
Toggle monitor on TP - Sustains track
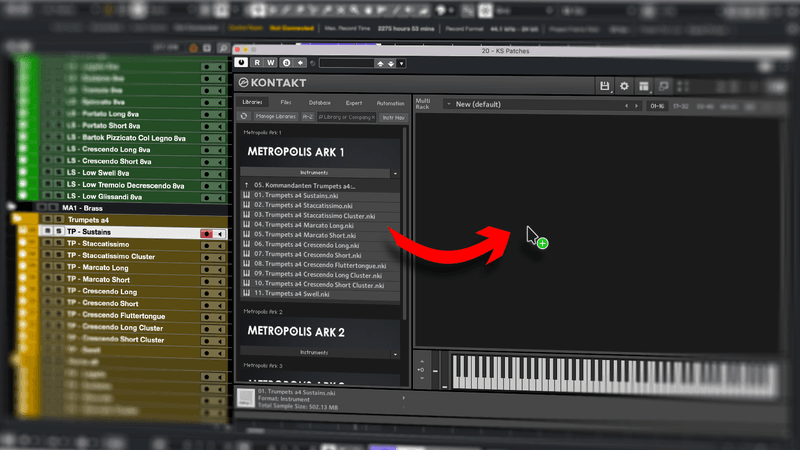[x=220, y=234]
